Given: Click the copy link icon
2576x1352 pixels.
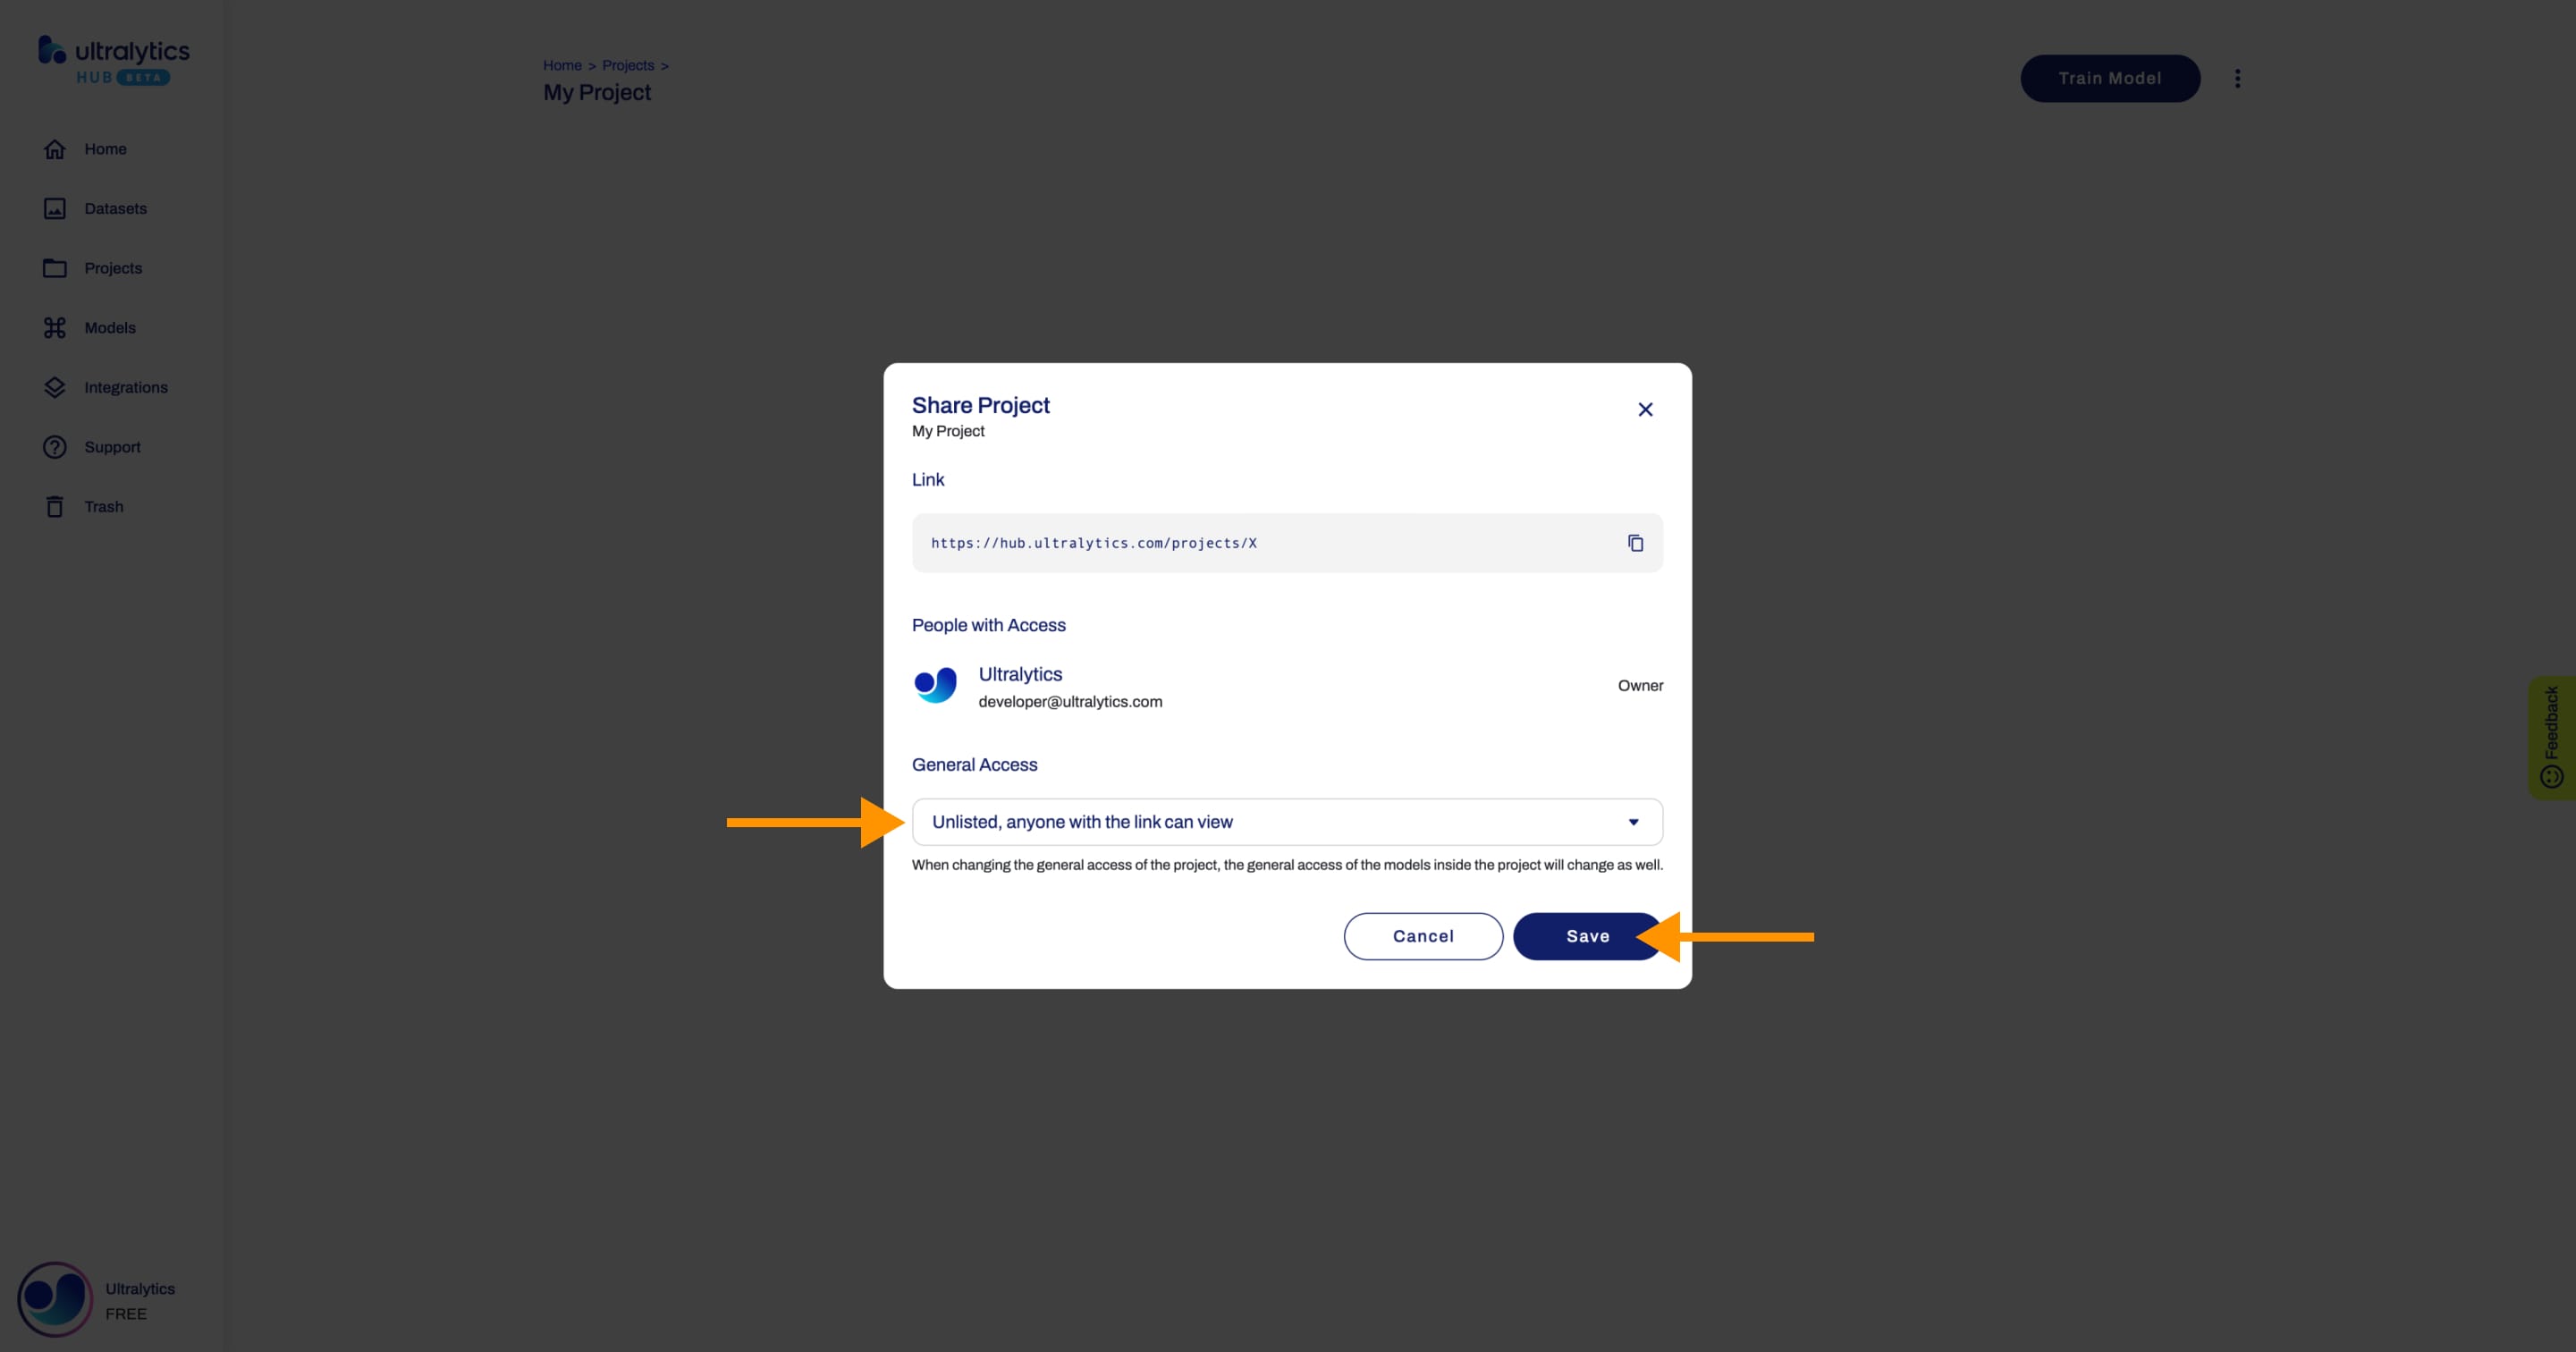Looking at the screenshot, I should tap(1632, 542).
